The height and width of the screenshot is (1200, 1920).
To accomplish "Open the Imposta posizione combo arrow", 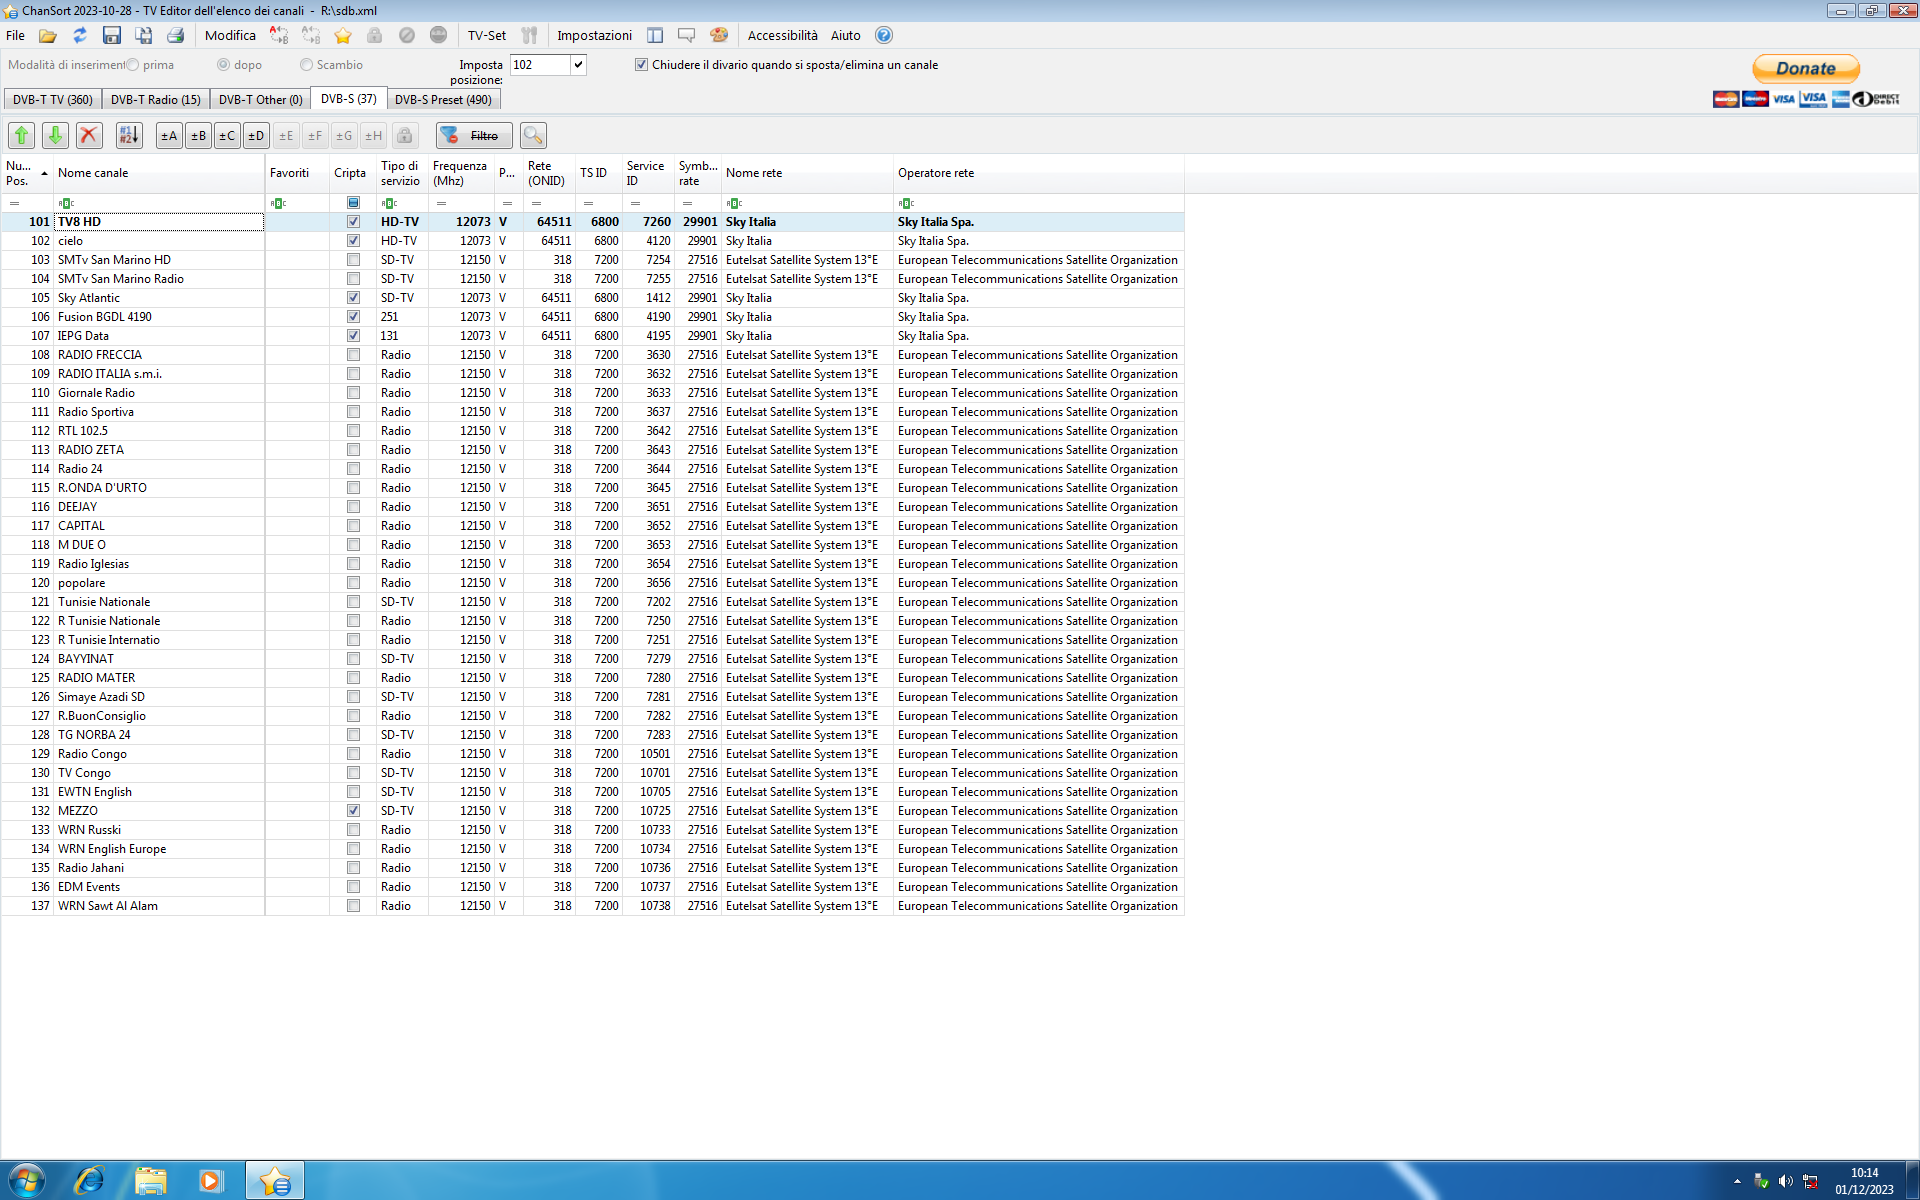I will [578, 65].
